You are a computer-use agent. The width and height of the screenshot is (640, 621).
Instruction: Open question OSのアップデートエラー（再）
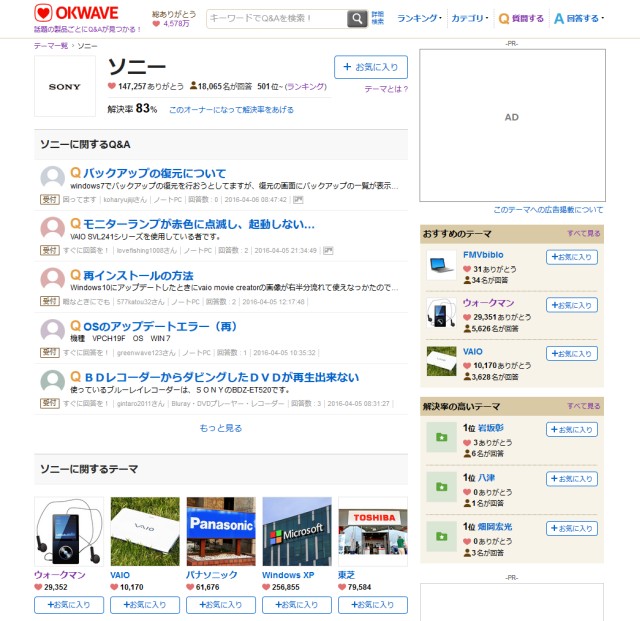tap(160, 326)
